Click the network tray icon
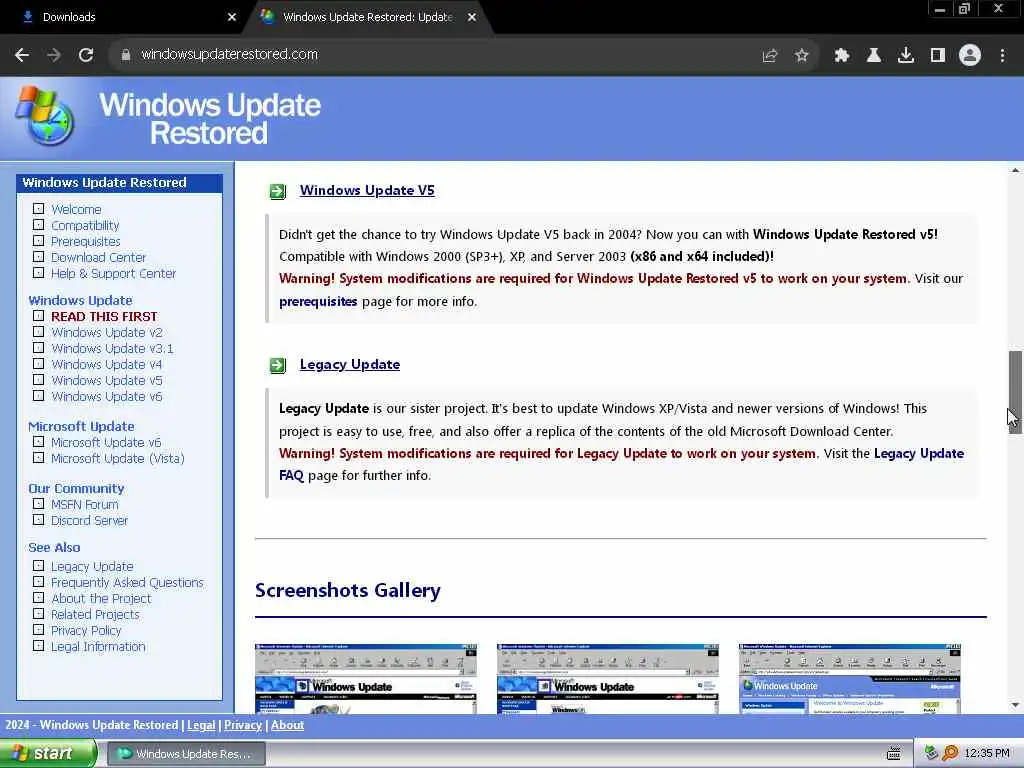The width and height of the screenshot is (1024, 768). [931, 754]
